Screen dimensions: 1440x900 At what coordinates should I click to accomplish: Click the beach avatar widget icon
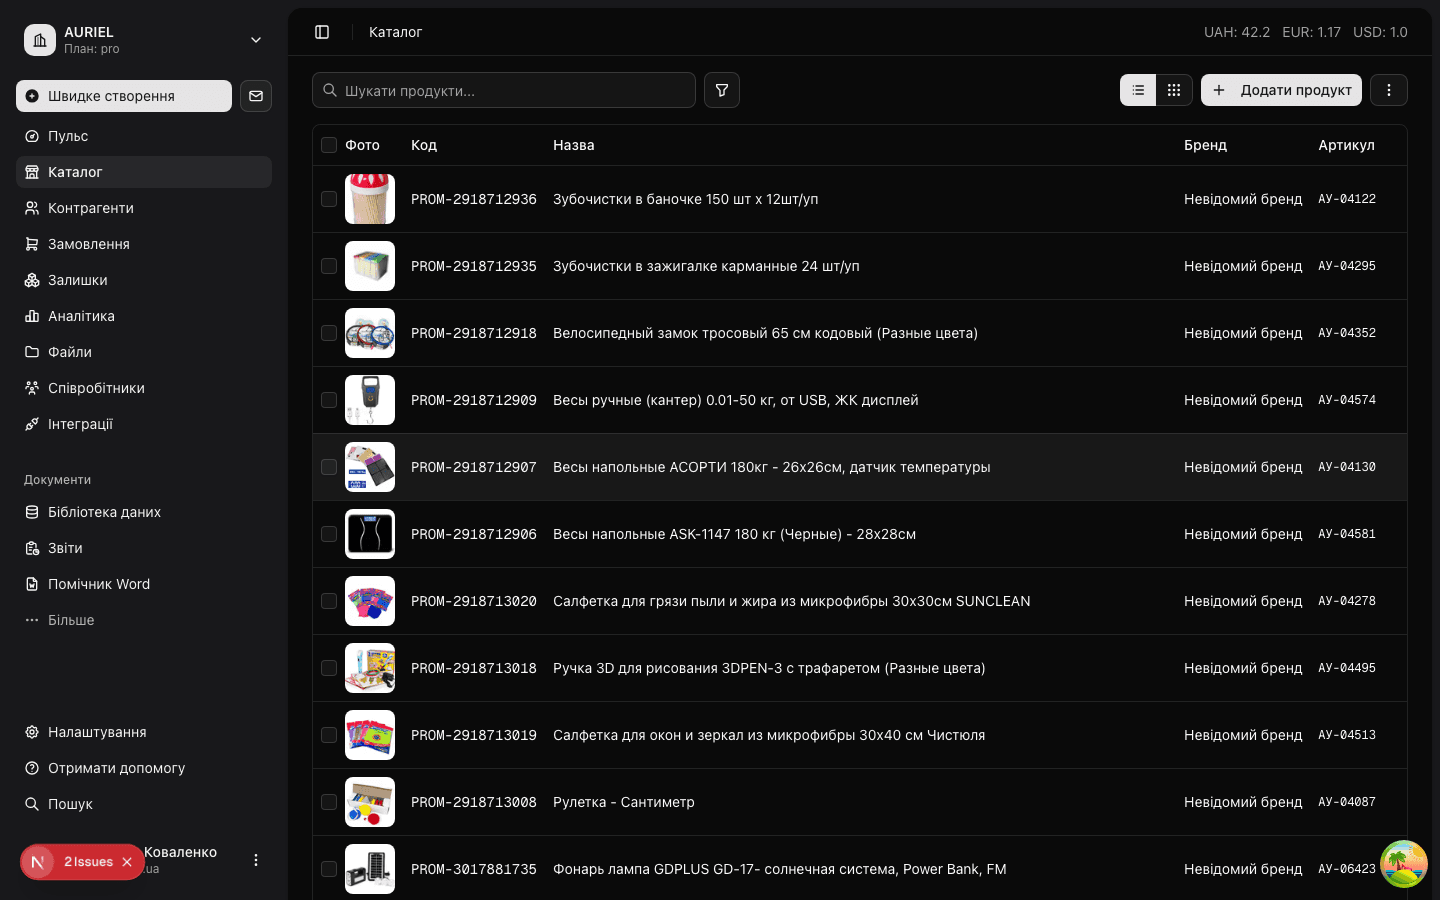pyautogui.click(x=1404, y=864)
